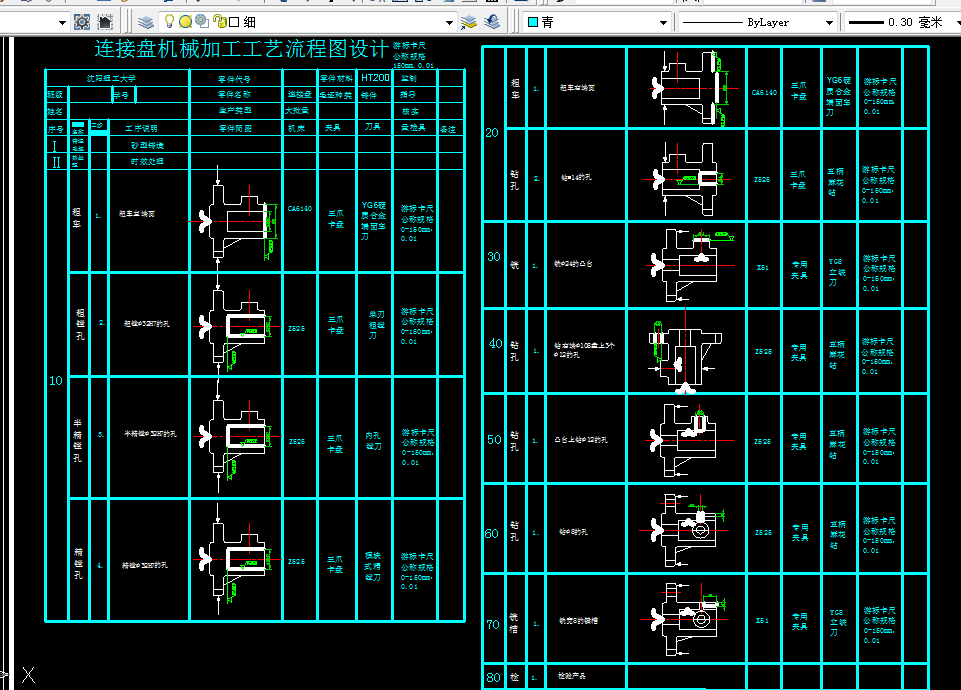The height and width of the screenshot is (690, 961).
Task: Select the operation number 70
Action: [x=493, y=625]
